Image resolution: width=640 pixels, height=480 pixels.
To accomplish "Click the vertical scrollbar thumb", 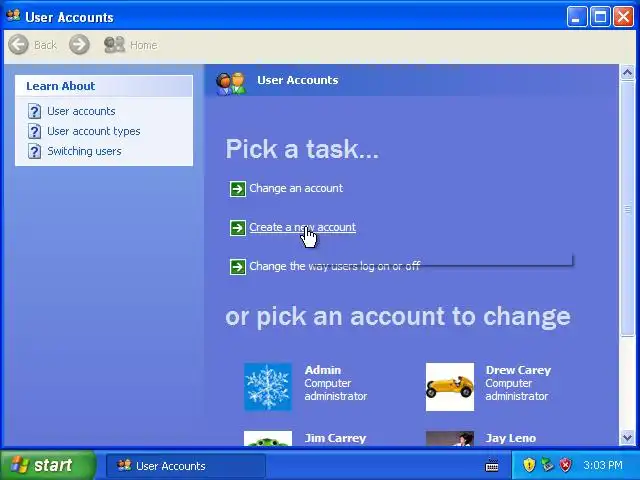I will [627, 209].
